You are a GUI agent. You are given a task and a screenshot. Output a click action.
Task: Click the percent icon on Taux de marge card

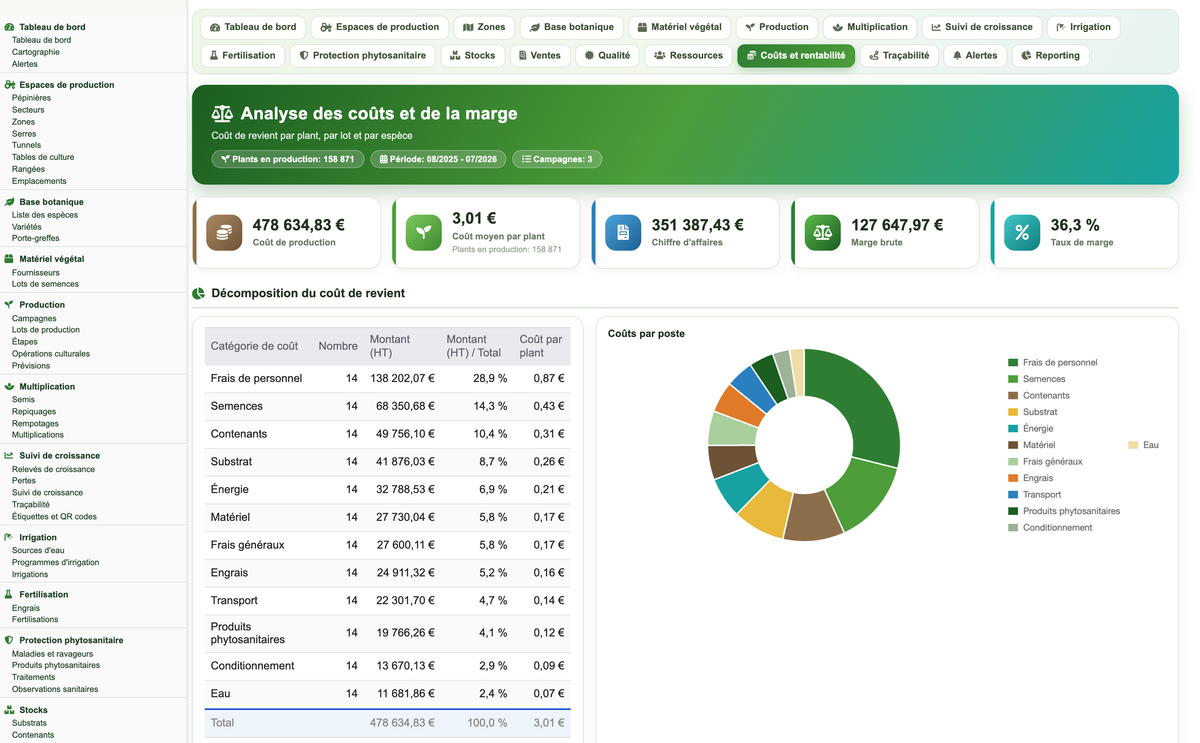coord(1022,232)
